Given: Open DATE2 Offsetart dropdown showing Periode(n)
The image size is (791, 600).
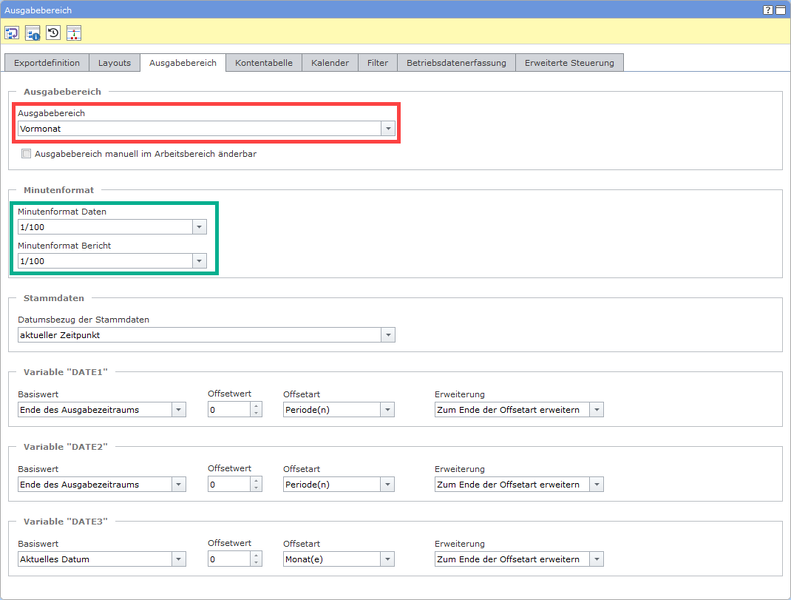Looking at the screenshot, I should point(387,484).
